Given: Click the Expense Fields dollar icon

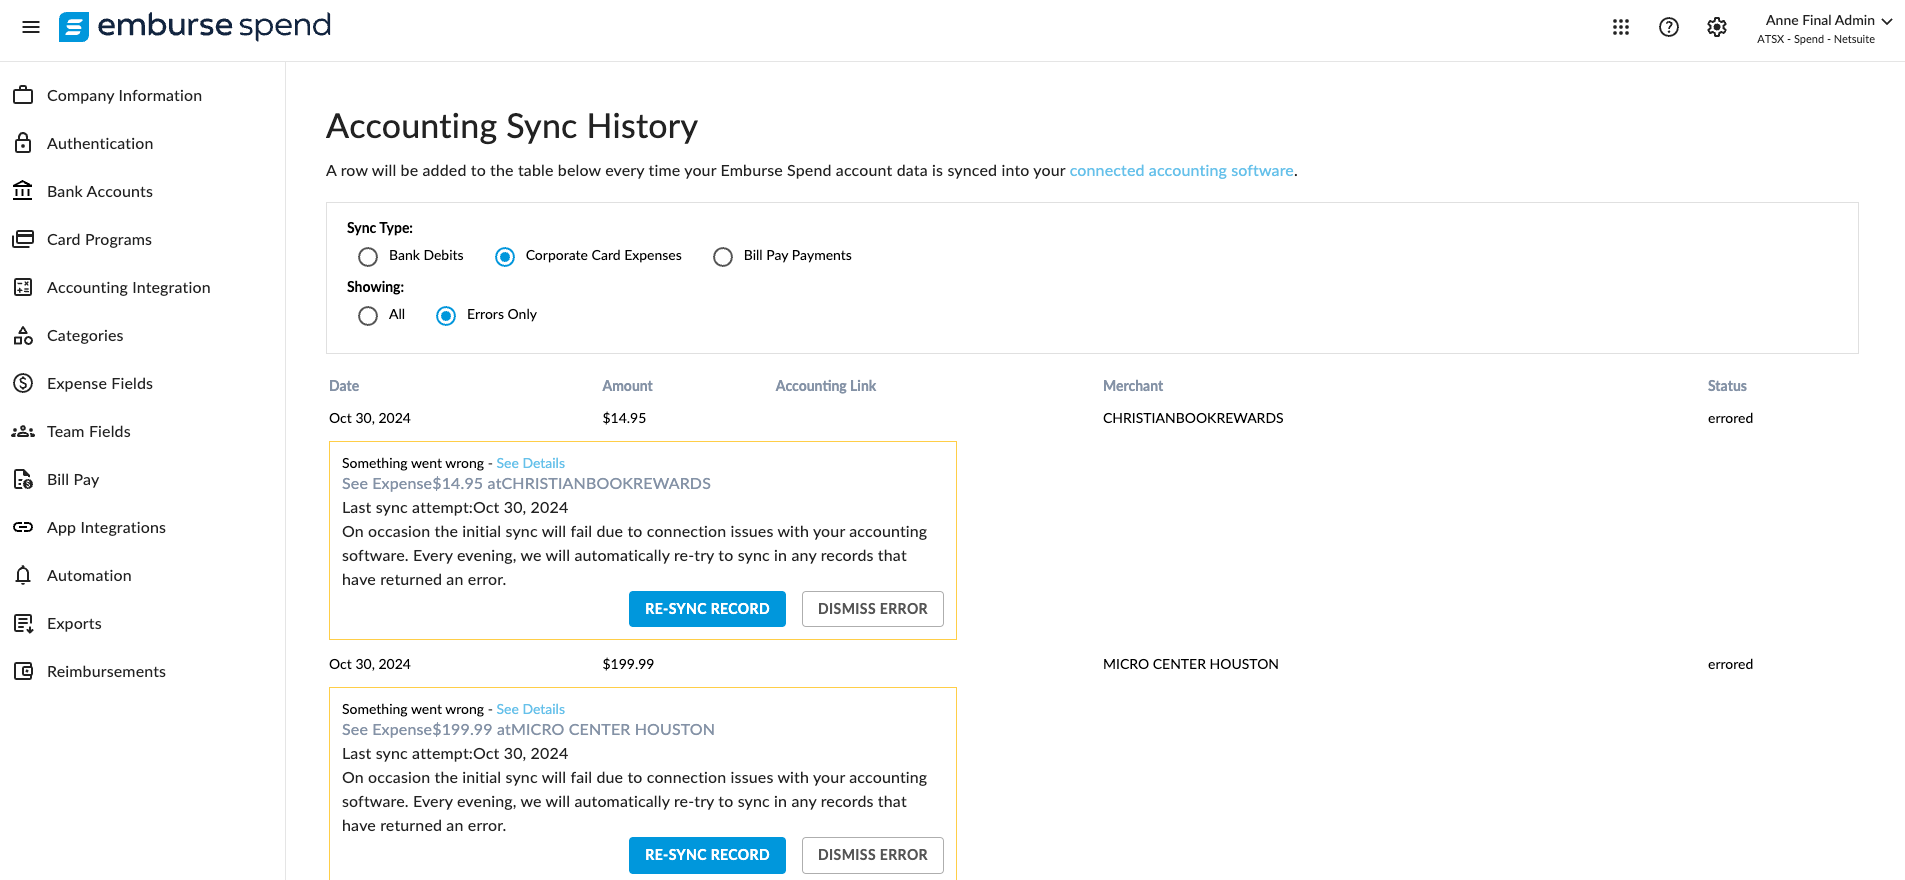Looking at the screenshot, I should pyautogui.click(x=23, y=383).
